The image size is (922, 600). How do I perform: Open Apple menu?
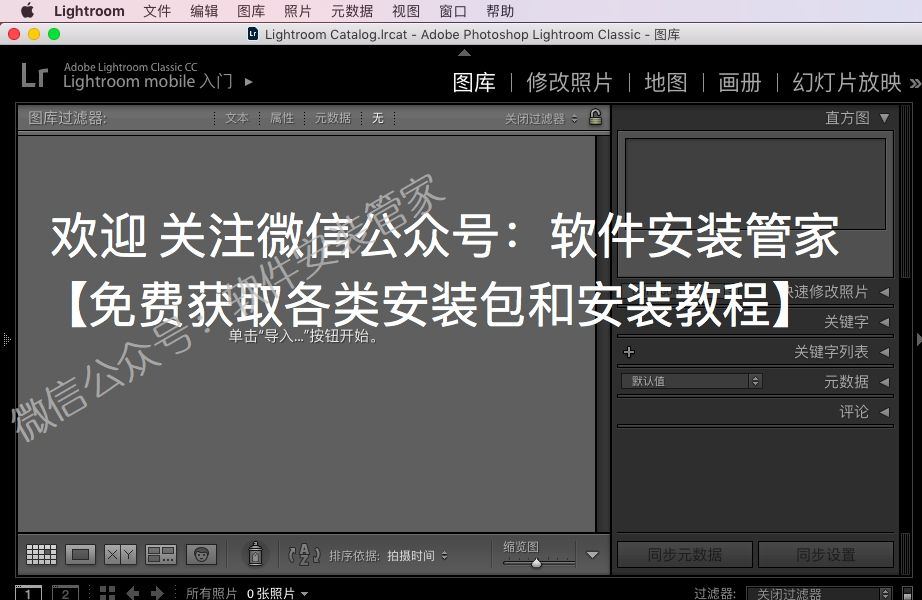(27, 11)
